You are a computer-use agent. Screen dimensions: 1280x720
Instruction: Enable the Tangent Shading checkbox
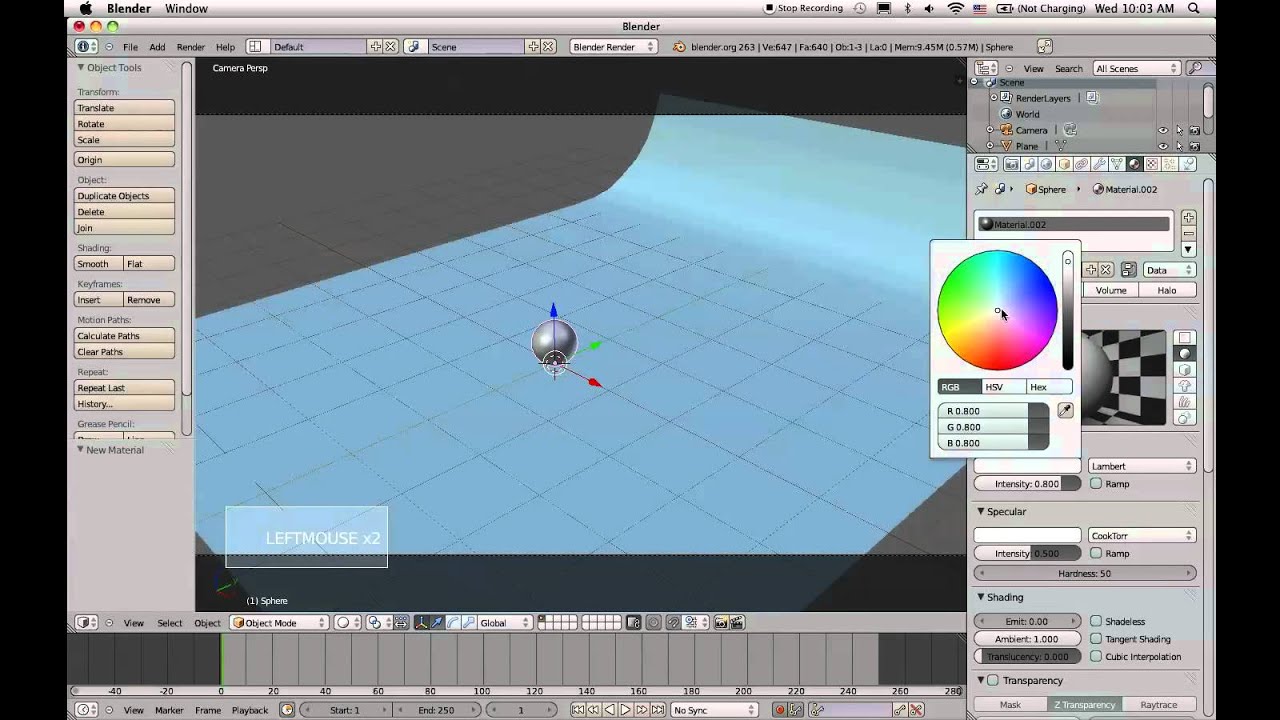click(x=1096, y=639)
